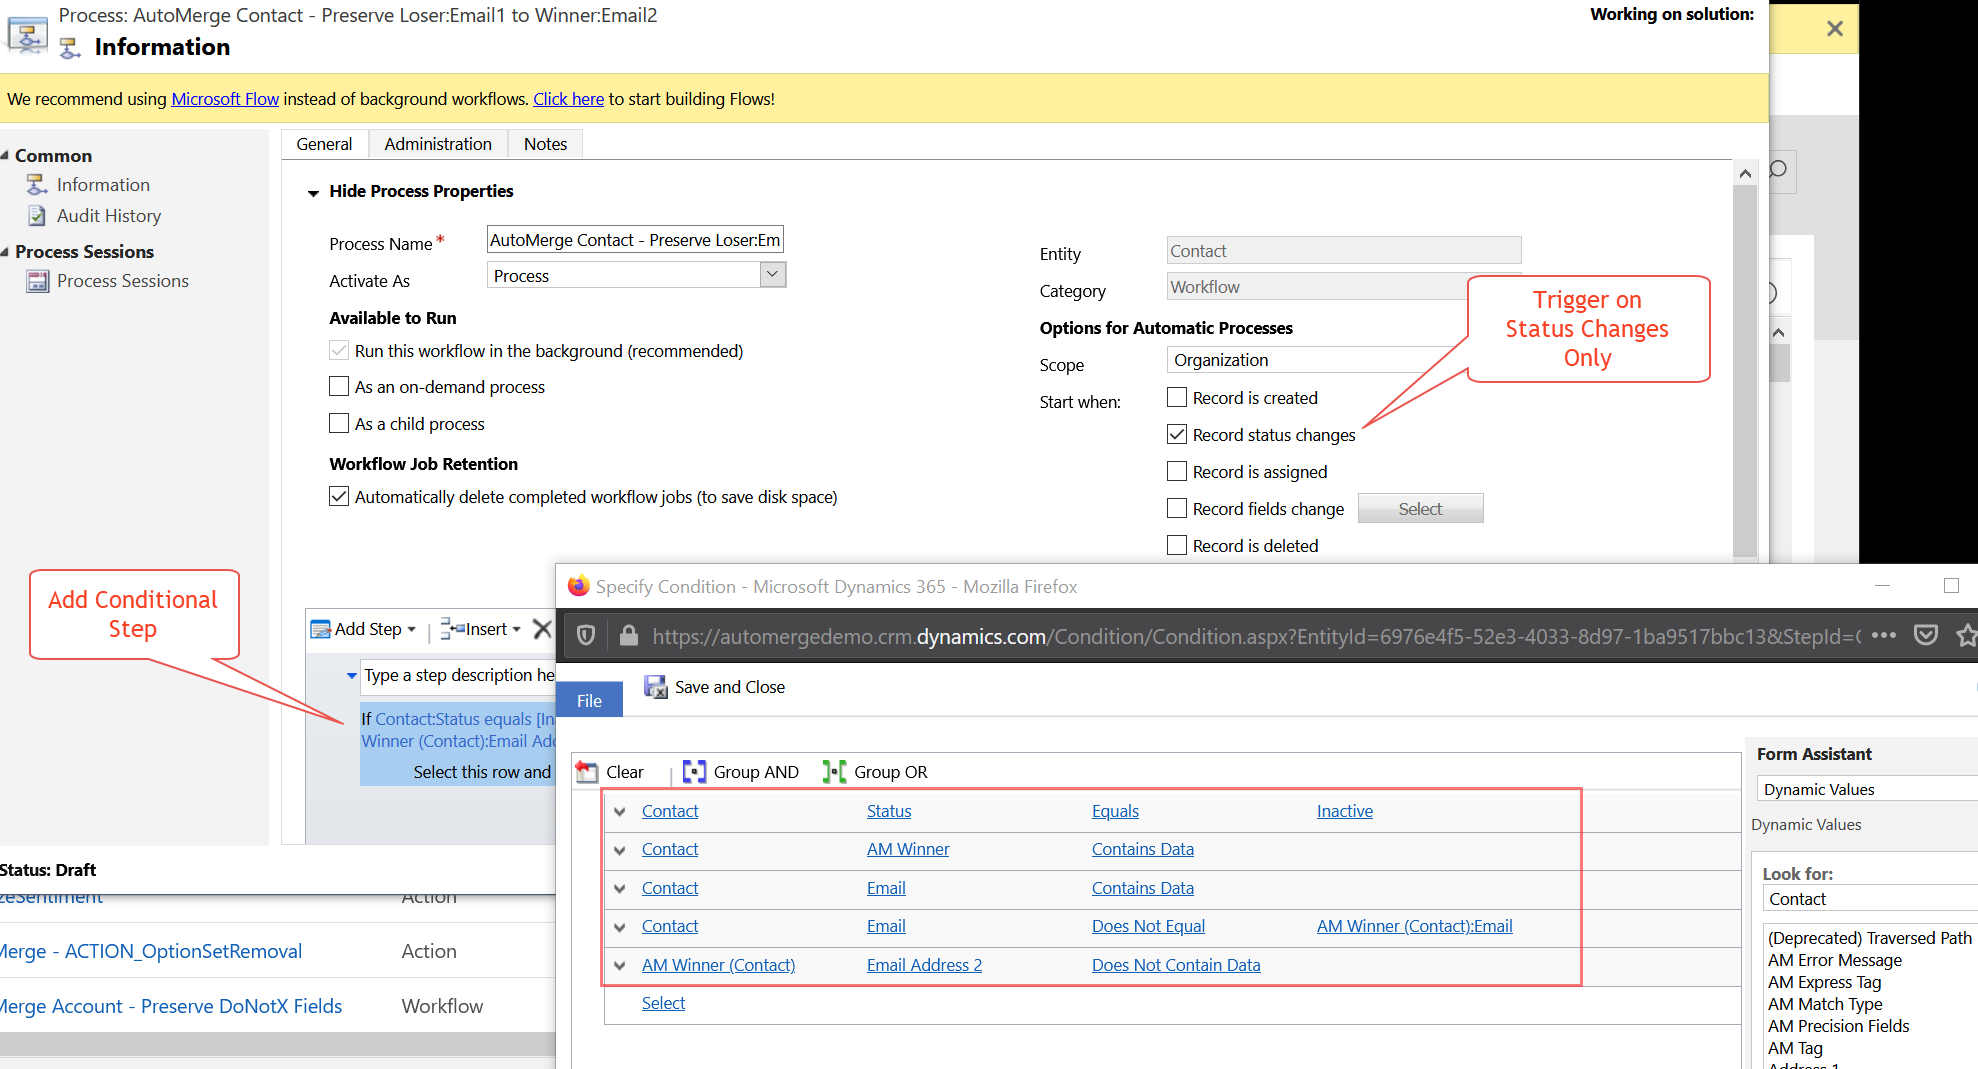Screen dimensions: 1978x1069
Task: Click the Audit History icon
Action: coord(37,216)
